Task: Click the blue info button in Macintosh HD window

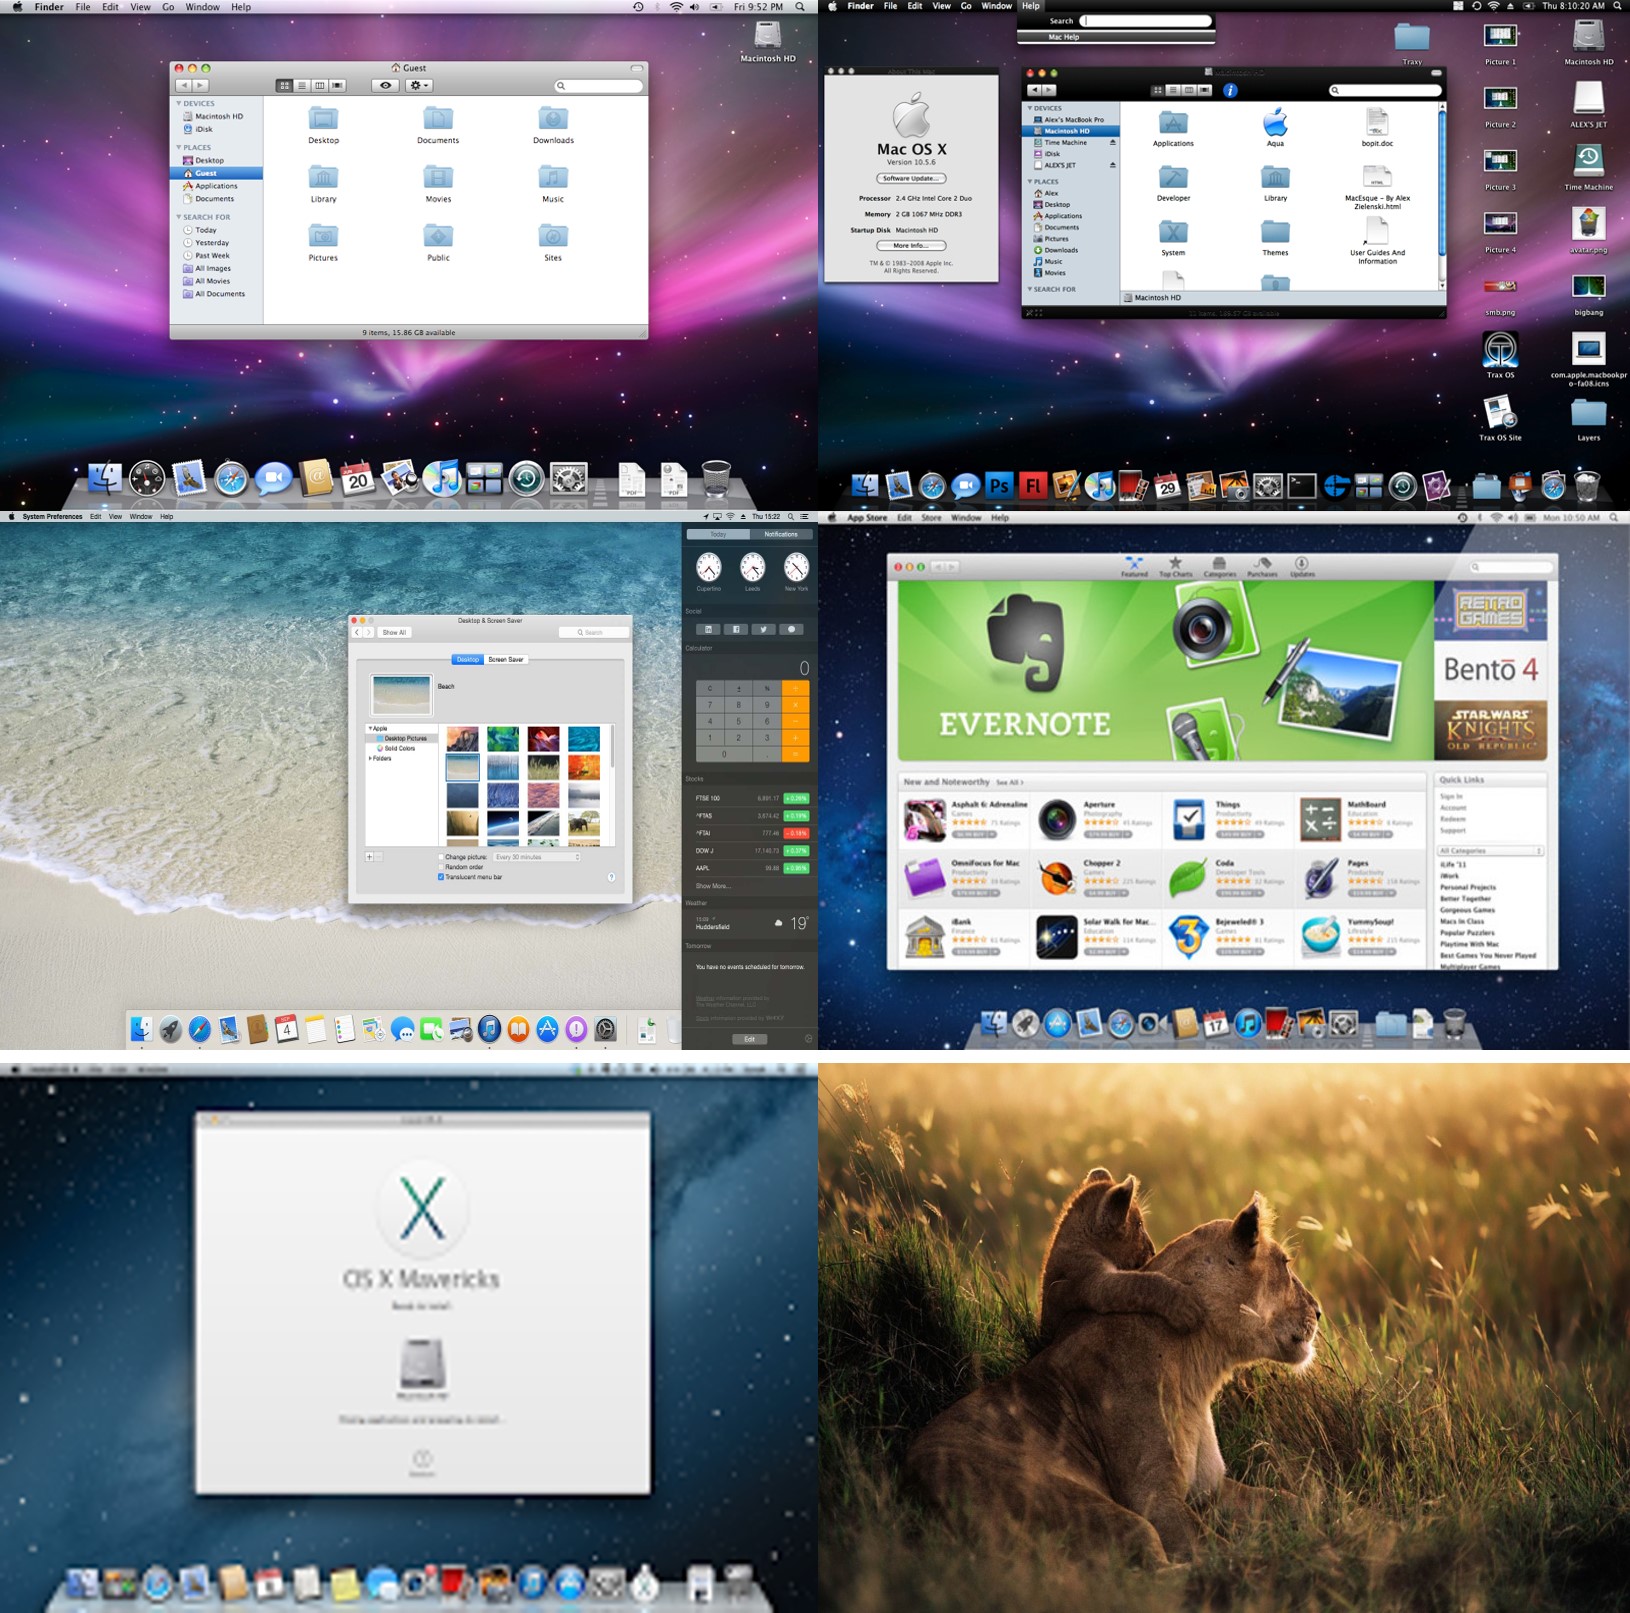Action: pyautogui.click(x=1230, y=90)
